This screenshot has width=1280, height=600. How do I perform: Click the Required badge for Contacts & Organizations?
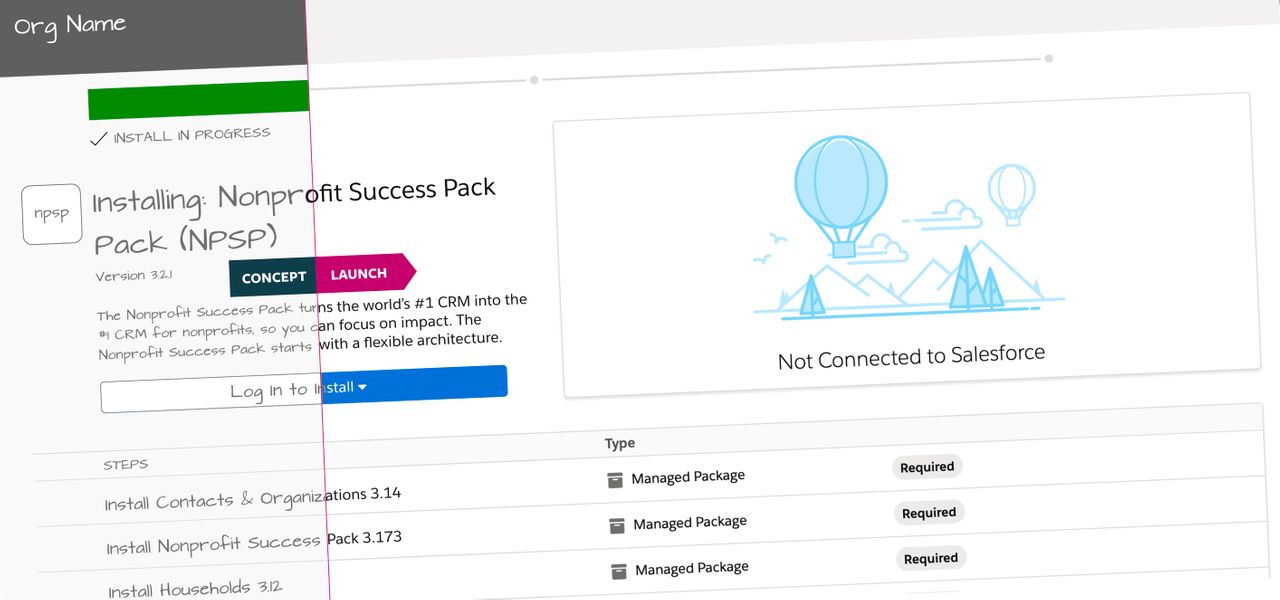927,467
